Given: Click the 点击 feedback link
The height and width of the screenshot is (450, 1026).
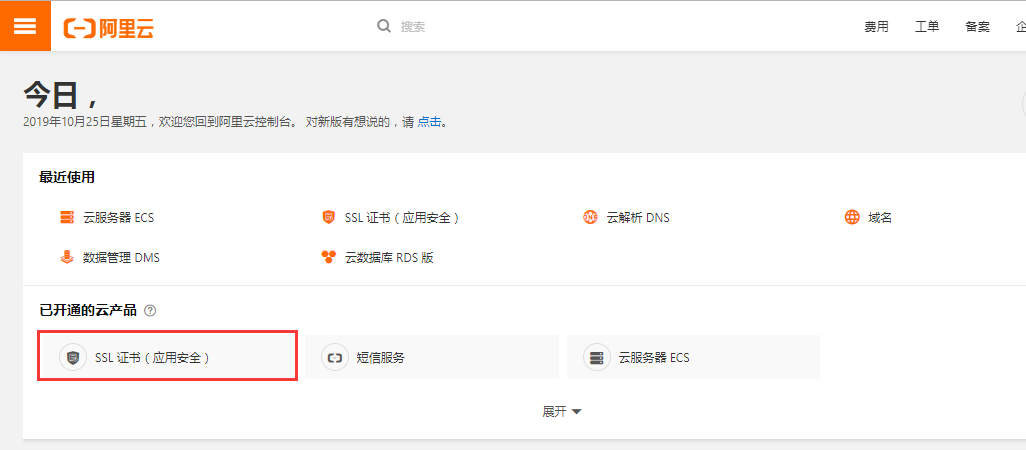Looking at the screenshot, I should pos(429,122).
